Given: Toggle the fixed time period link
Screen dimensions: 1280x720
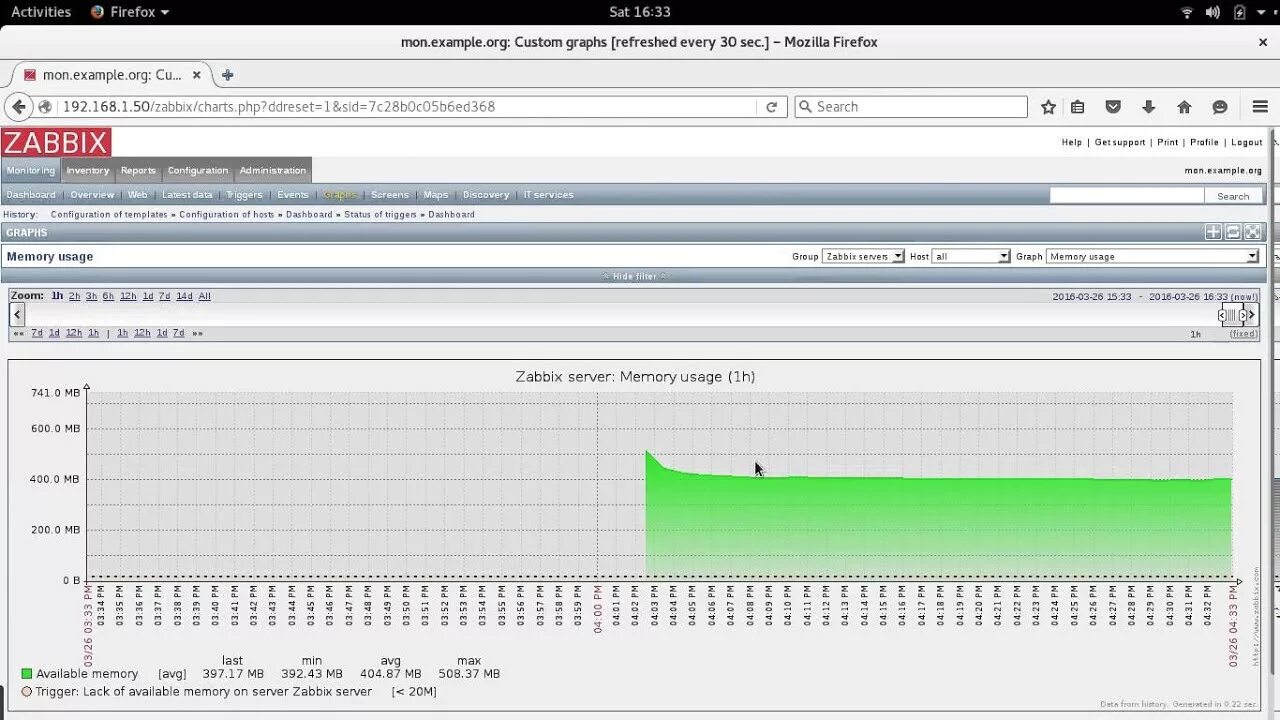Looking at the screenshot, I should [x=1244, y=334].
